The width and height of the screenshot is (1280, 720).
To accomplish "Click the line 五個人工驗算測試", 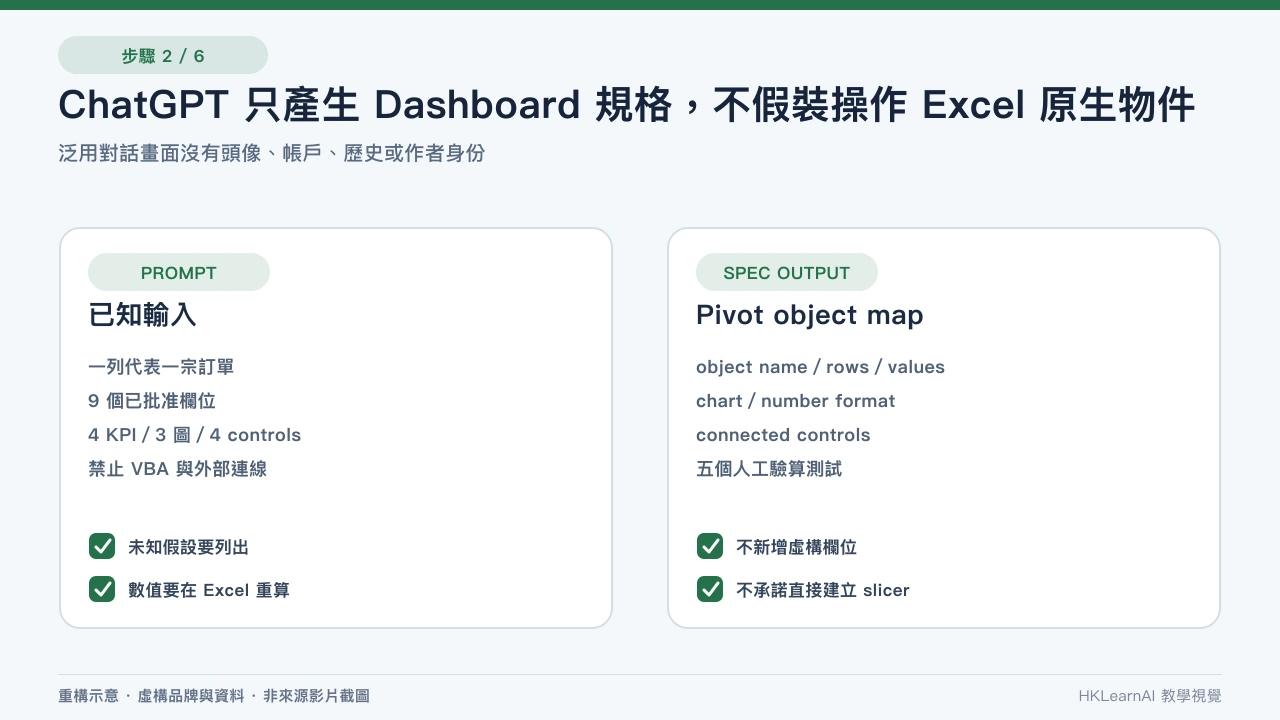I will click(x=769, y=469).
